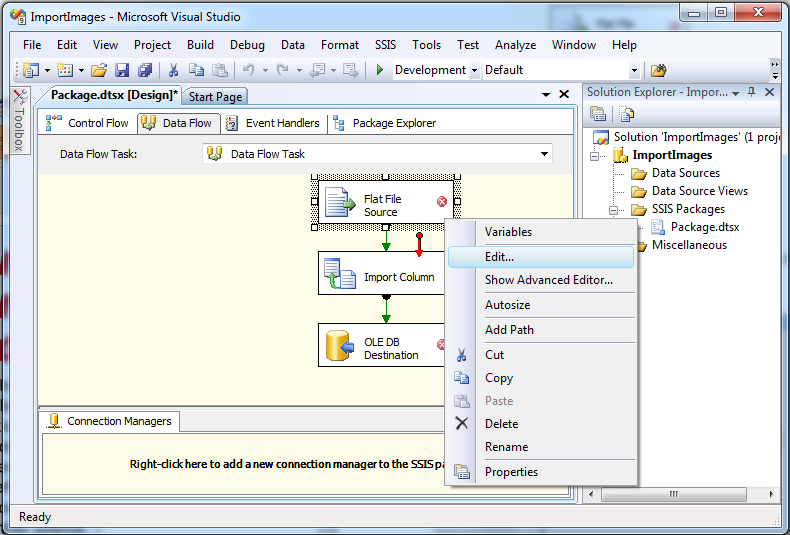The image size is (790, 535).
Task: Click the Solution Explorer Properties icon
Action: (x=598, y=114)
